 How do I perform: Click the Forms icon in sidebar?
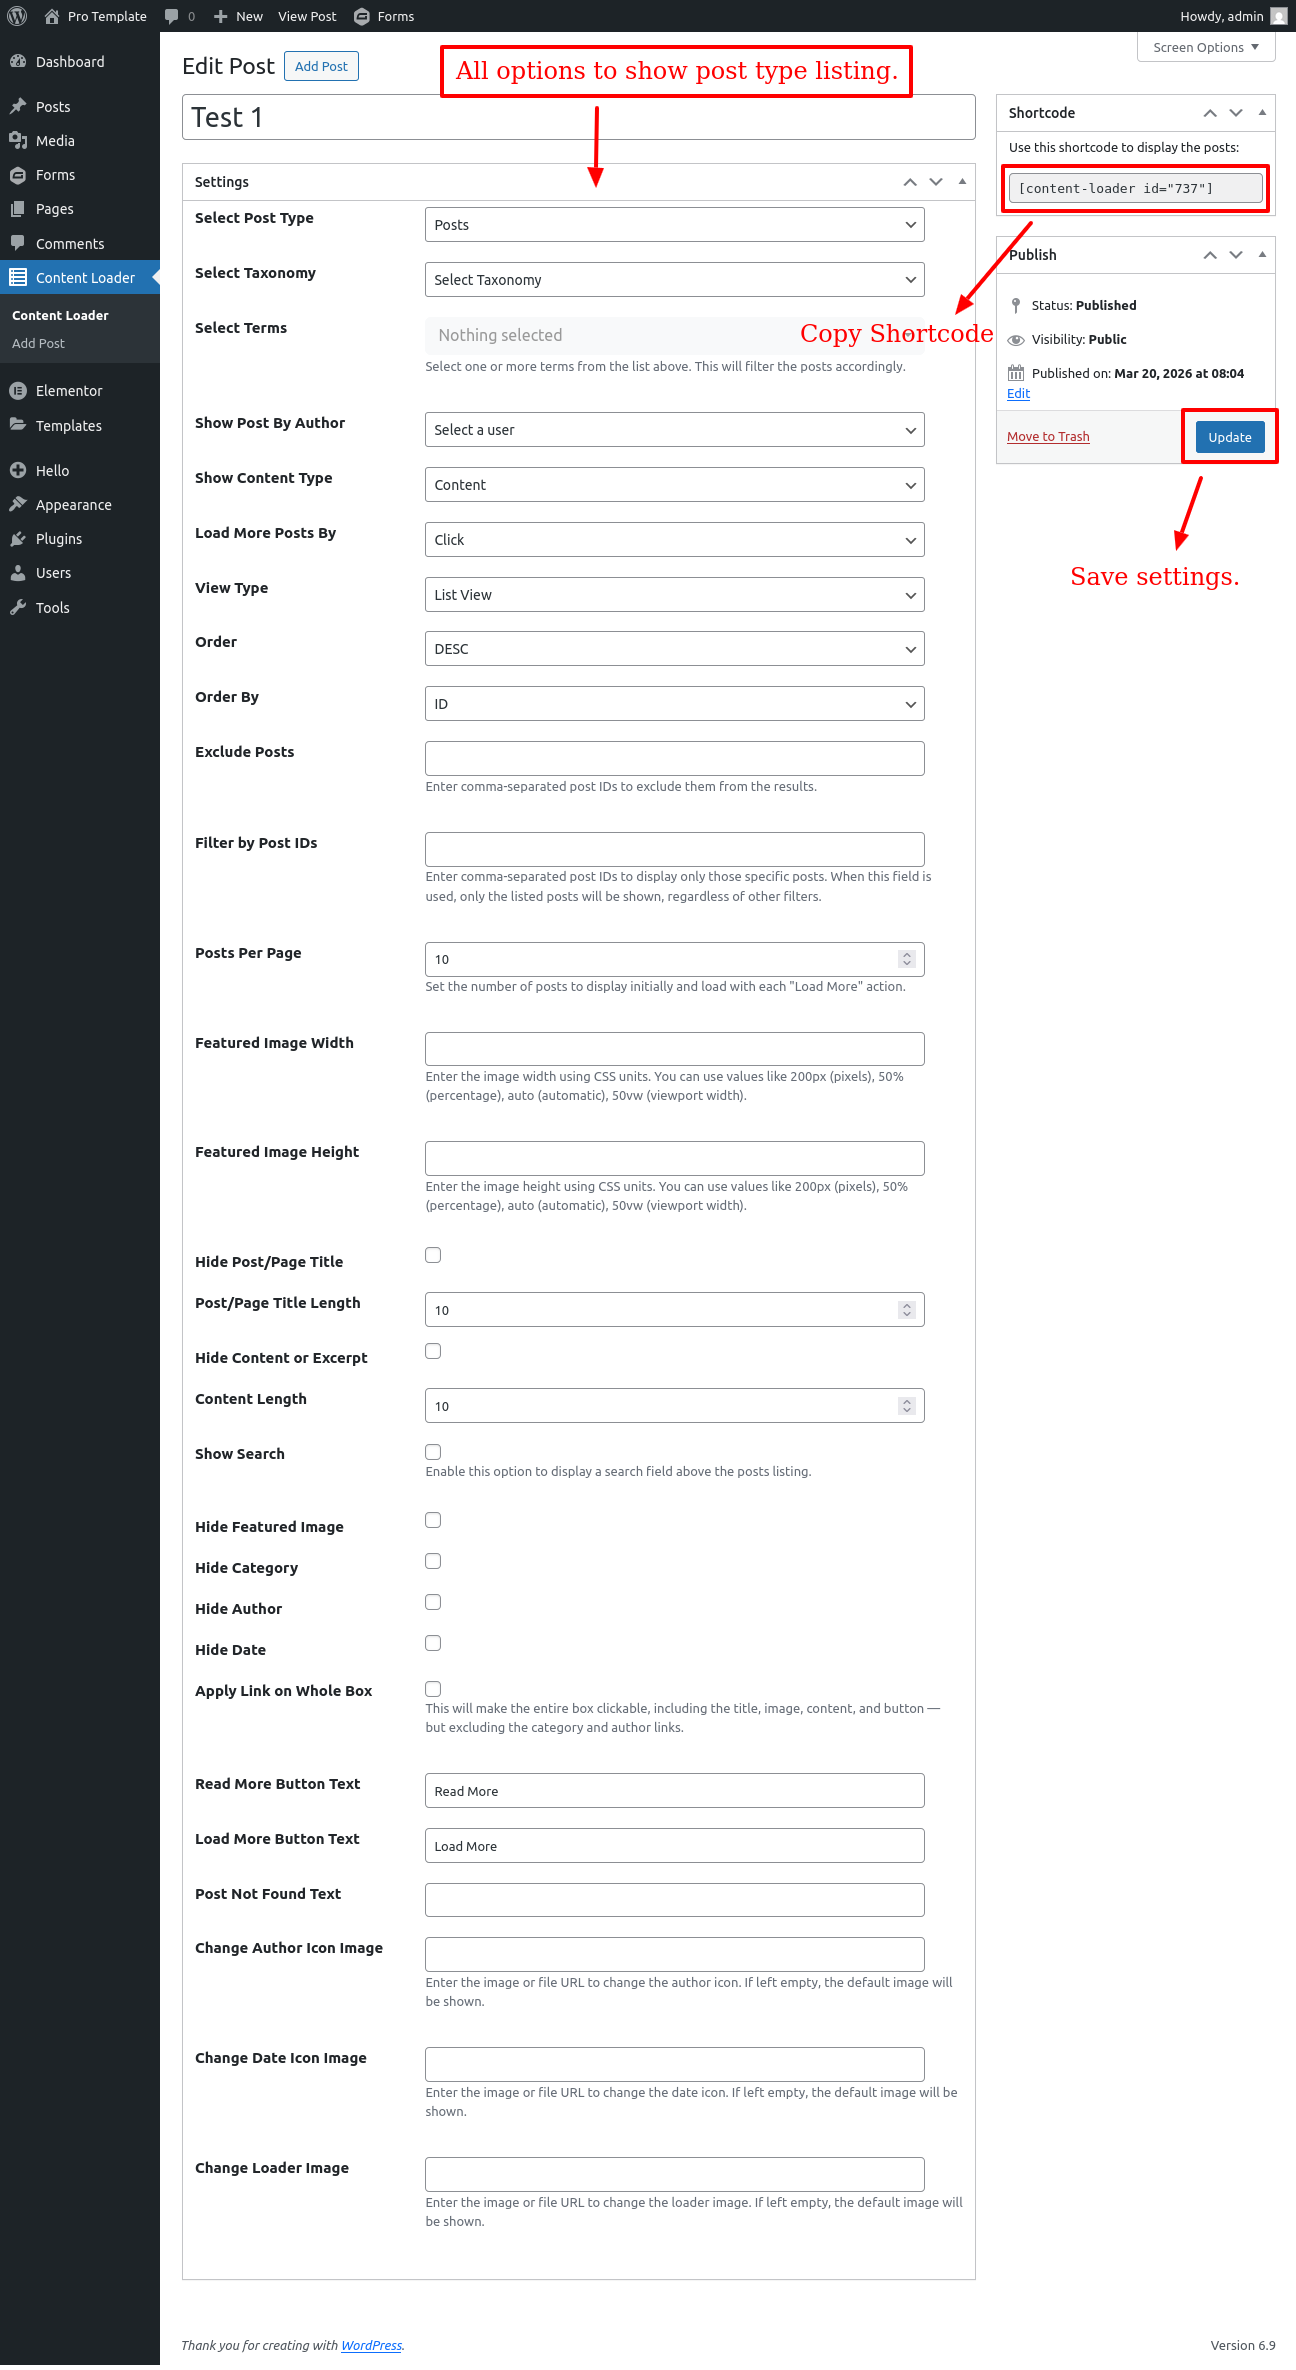[18, 175]
